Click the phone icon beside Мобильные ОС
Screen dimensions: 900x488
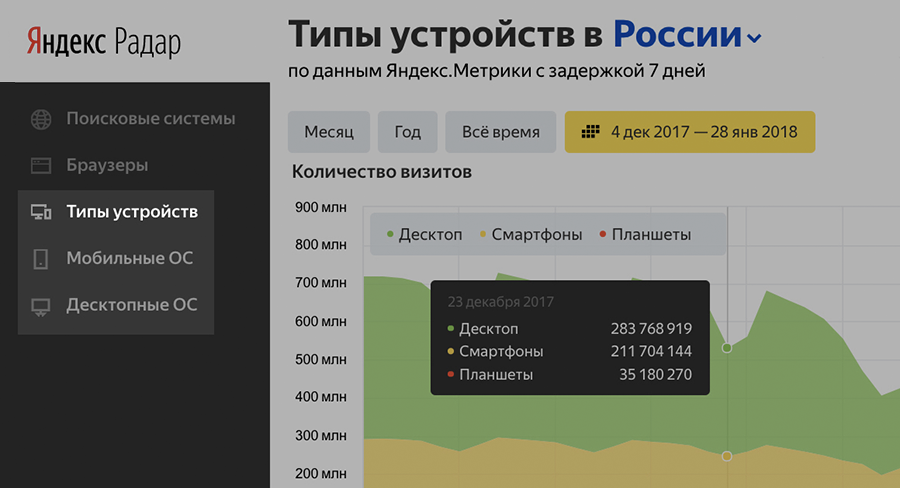coord(41,259)
